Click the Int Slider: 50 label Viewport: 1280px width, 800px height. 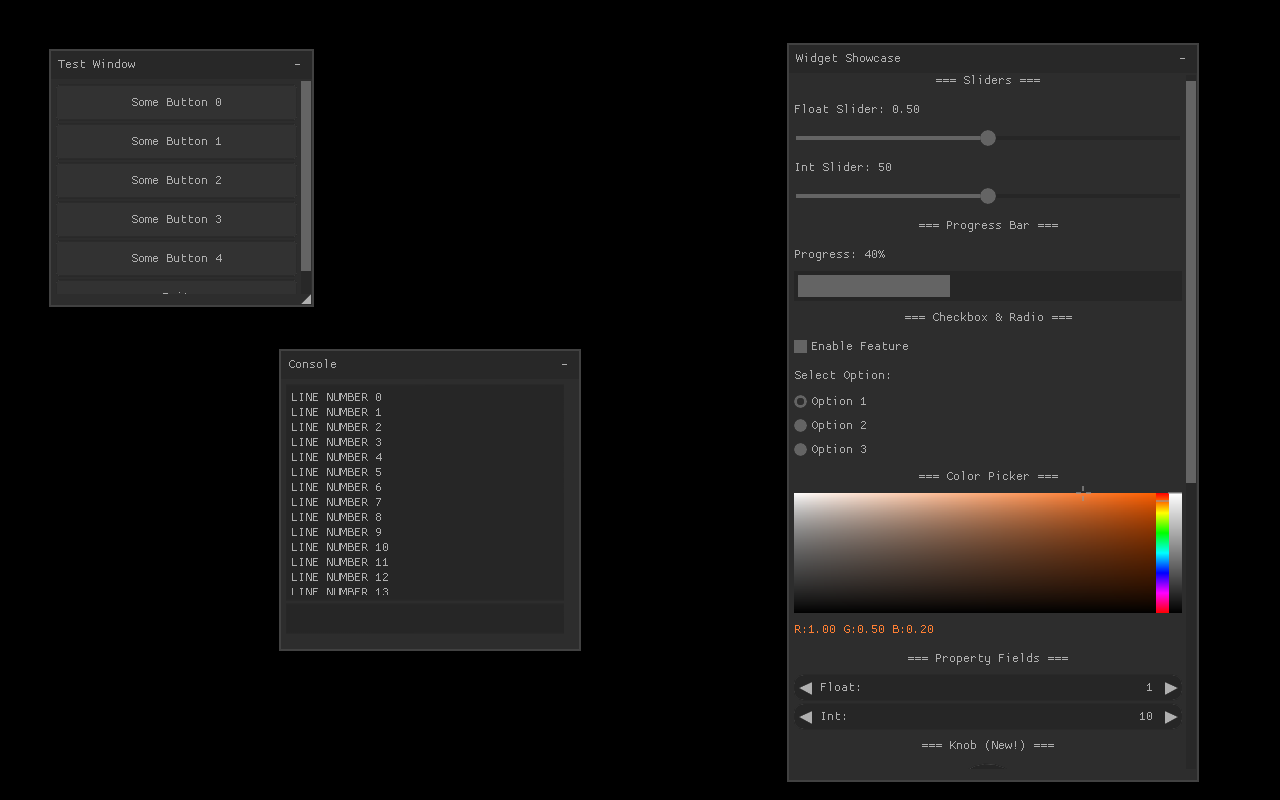[x=843, y=167]
